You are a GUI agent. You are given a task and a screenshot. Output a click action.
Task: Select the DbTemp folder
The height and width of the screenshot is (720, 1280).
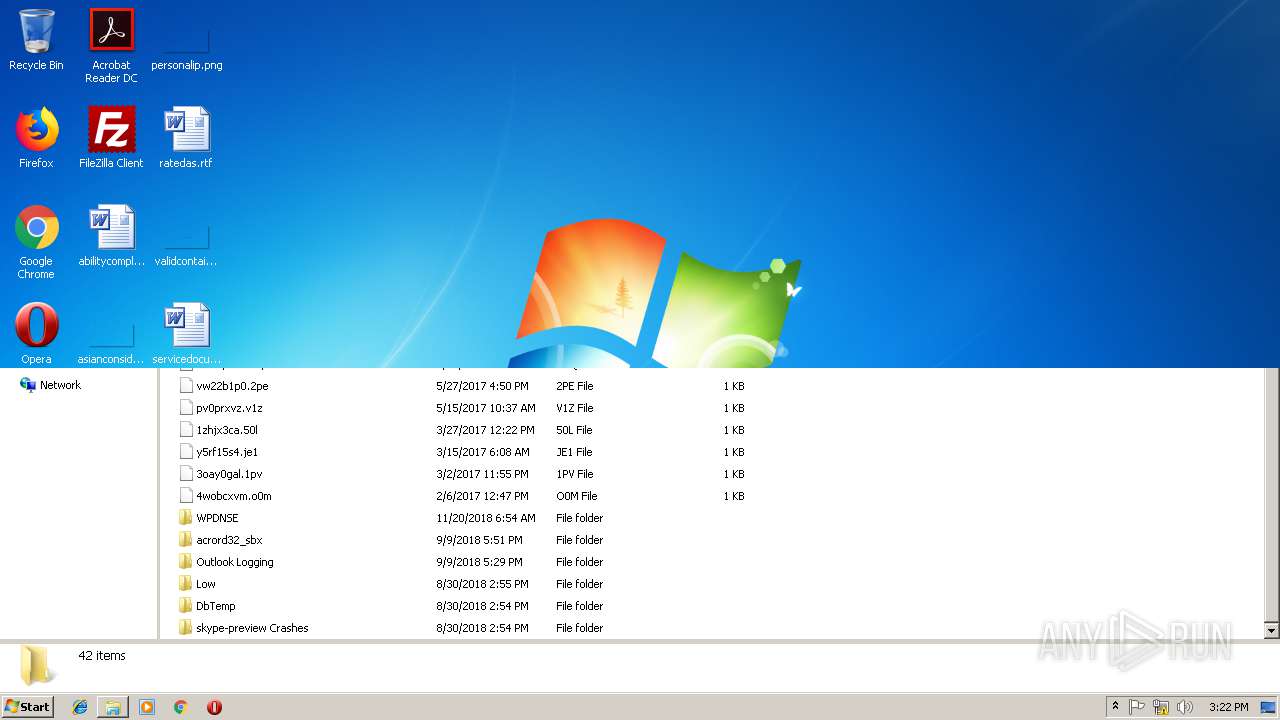click(216, 606)
